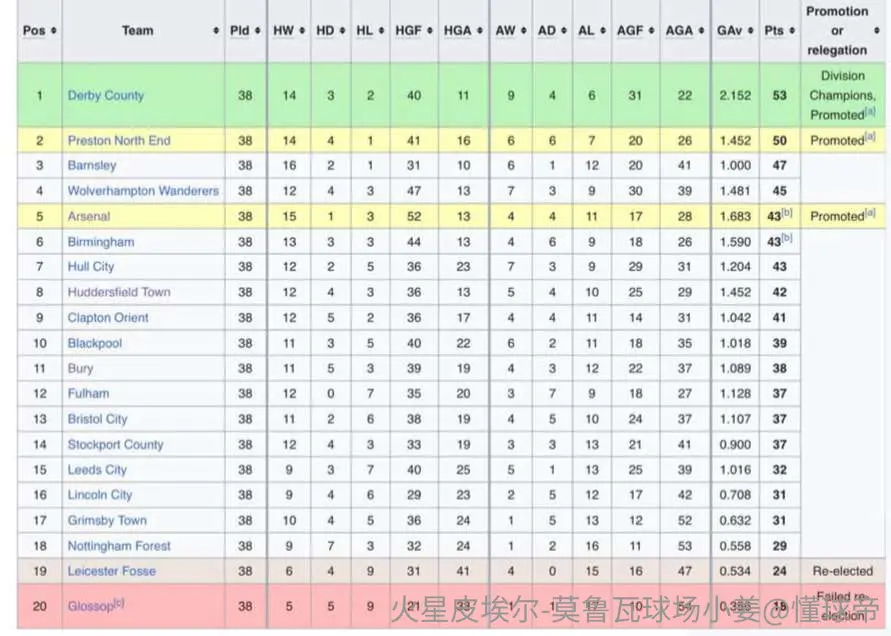Image resolution: width=891 pixels, height=636 pixels.
Task: Open the Huddersfield Town link
Action: tap(119, 292)
